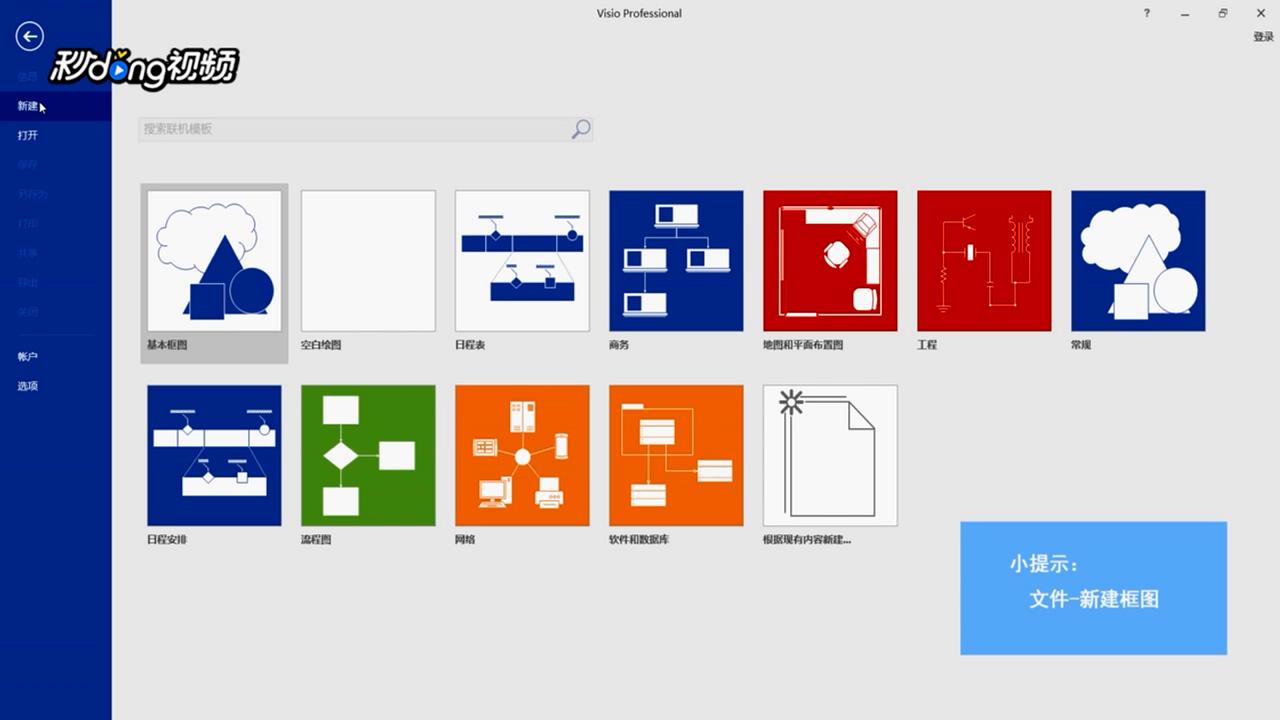Click the 日程表 label text

pyautogui.click(x=470, y=345)
